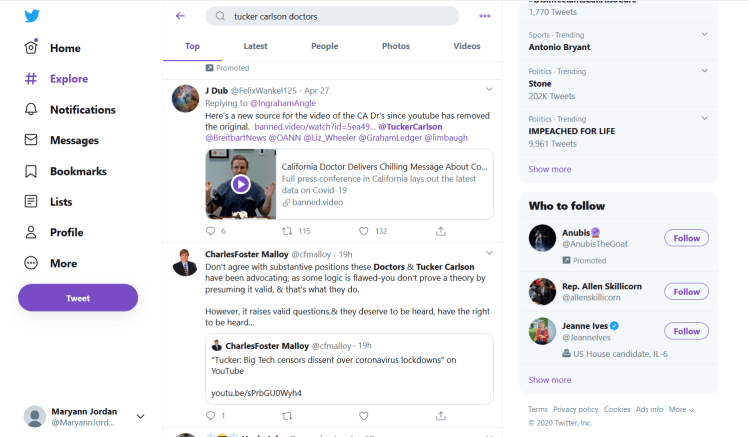Like J Dub's tweet heart icon
This screenshot has width=749, height=437.
[365, 231]
